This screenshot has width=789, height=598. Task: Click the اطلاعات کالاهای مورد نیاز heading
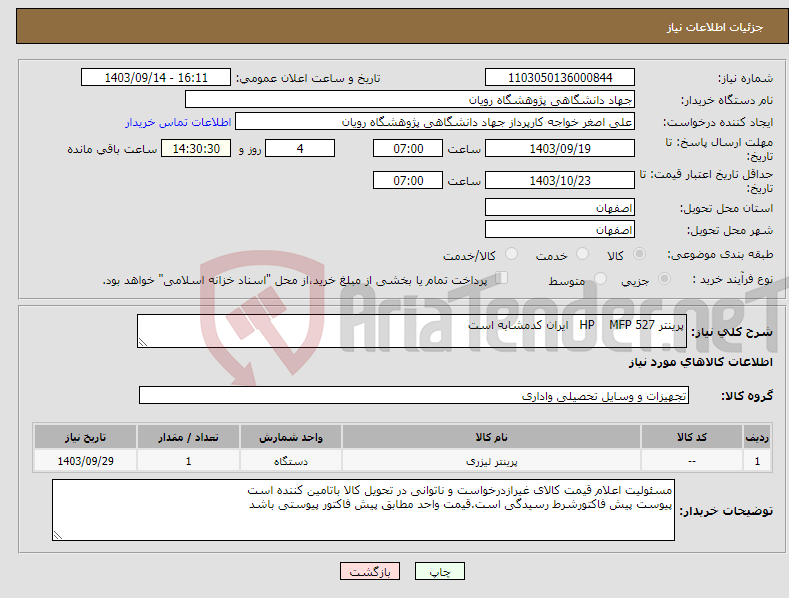point(700,362)
